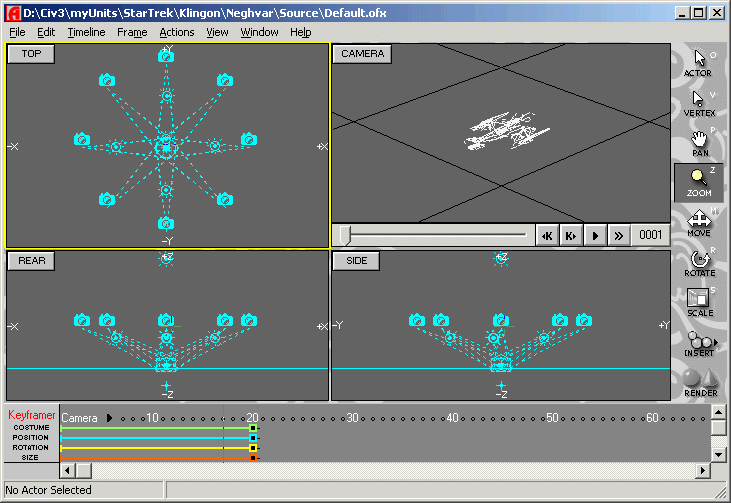Open the Timeline menu
Viewport: 731px width, 503px height.
point(86,32)
